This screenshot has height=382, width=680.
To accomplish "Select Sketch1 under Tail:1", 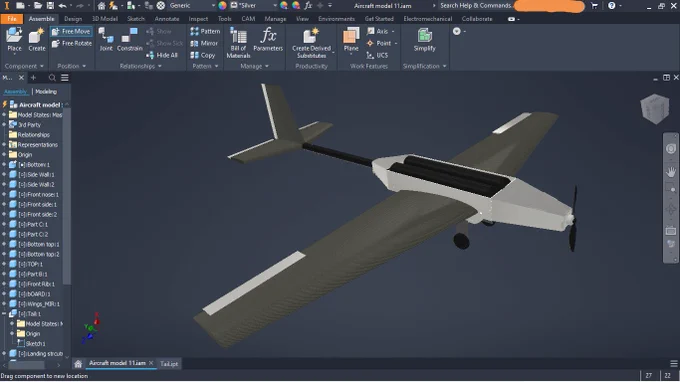I will point(31,344).
